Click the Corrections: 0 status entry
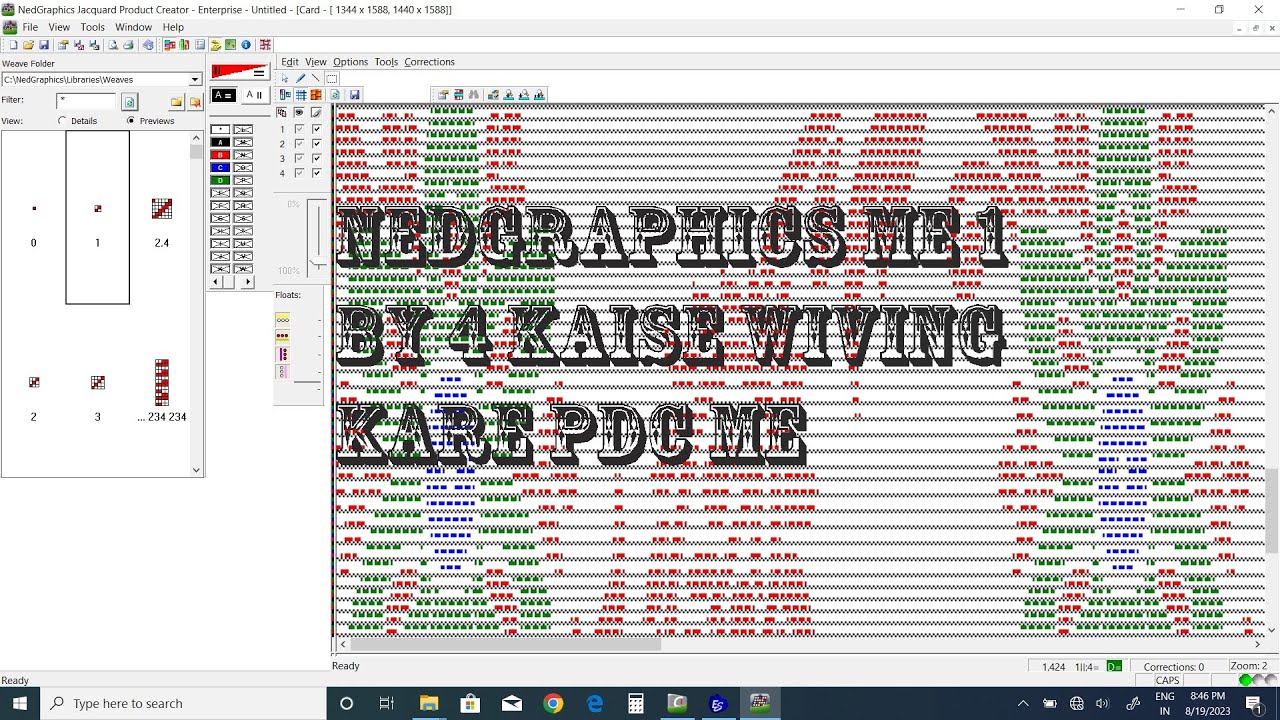Screen dimensions: 1280x720 1173,667
